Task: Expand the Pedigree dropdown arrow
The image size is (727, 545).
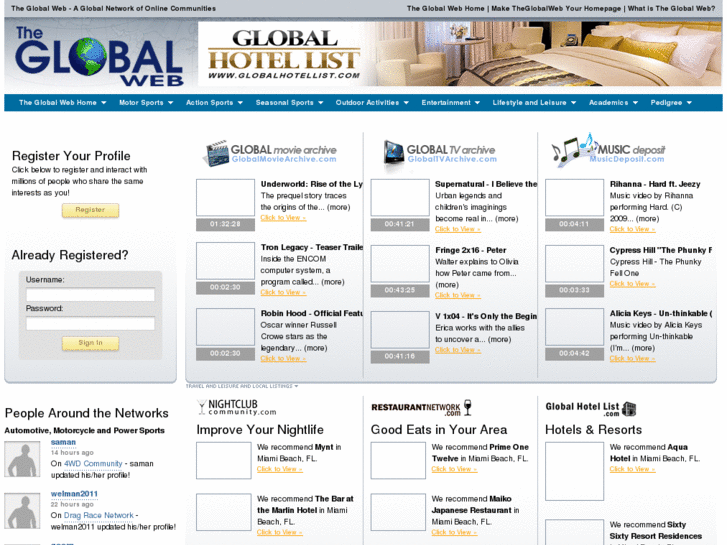Action: coord(689,103)
